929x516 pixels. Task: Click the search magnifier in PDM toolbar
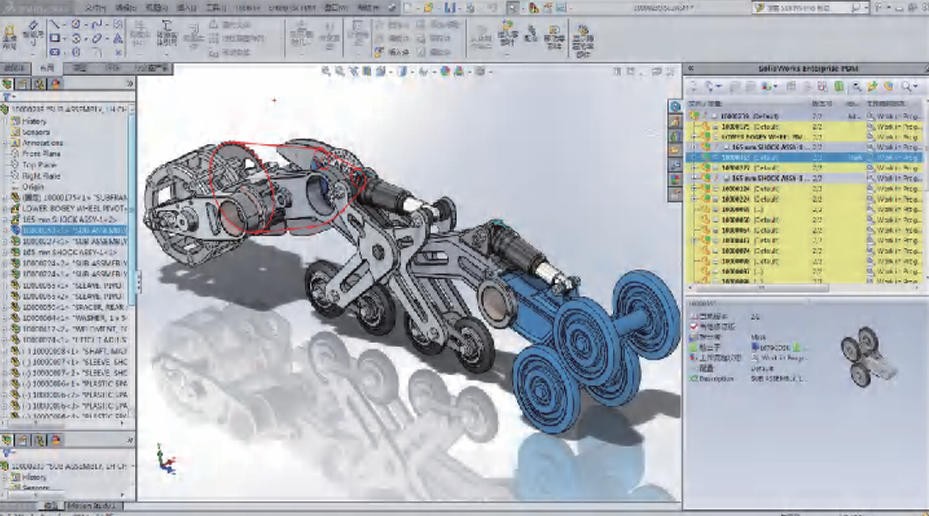pos(908,87)
